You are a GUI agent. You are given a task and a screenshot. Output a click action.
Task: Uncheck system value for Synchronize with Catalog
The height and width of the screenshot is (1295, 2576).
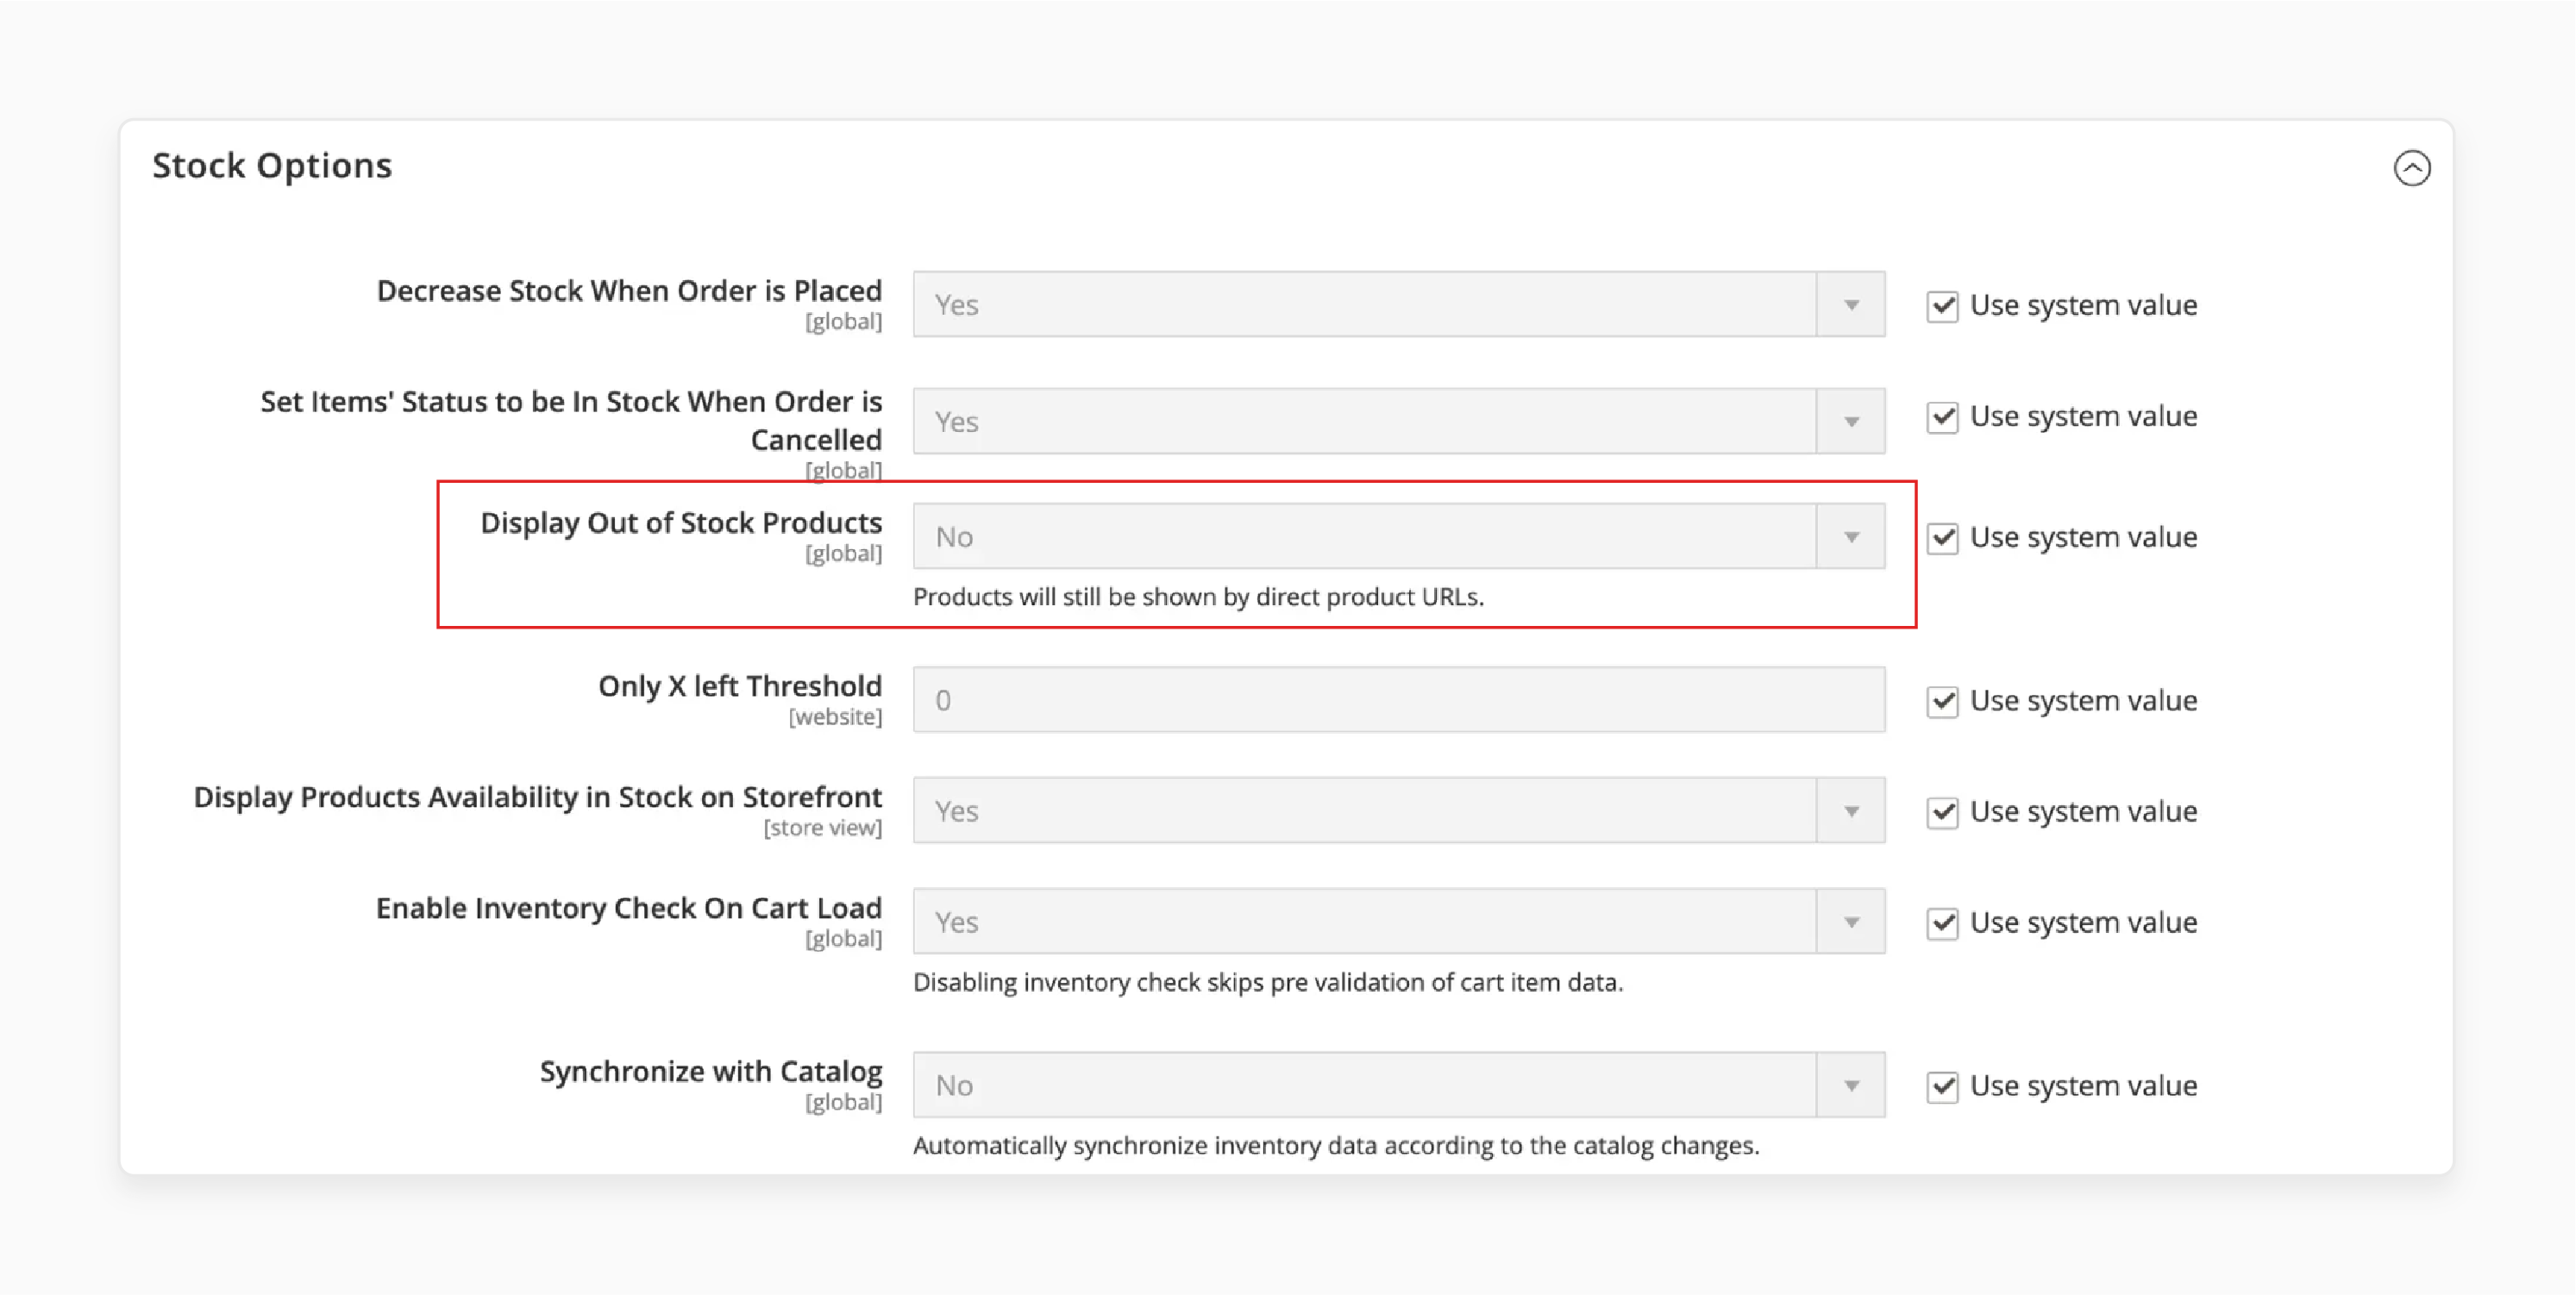[1942, 1086]
